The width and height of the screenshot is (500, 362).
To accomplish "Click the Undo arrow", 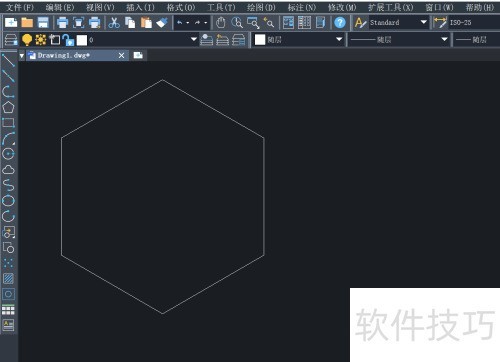I will tap(180, 23).
